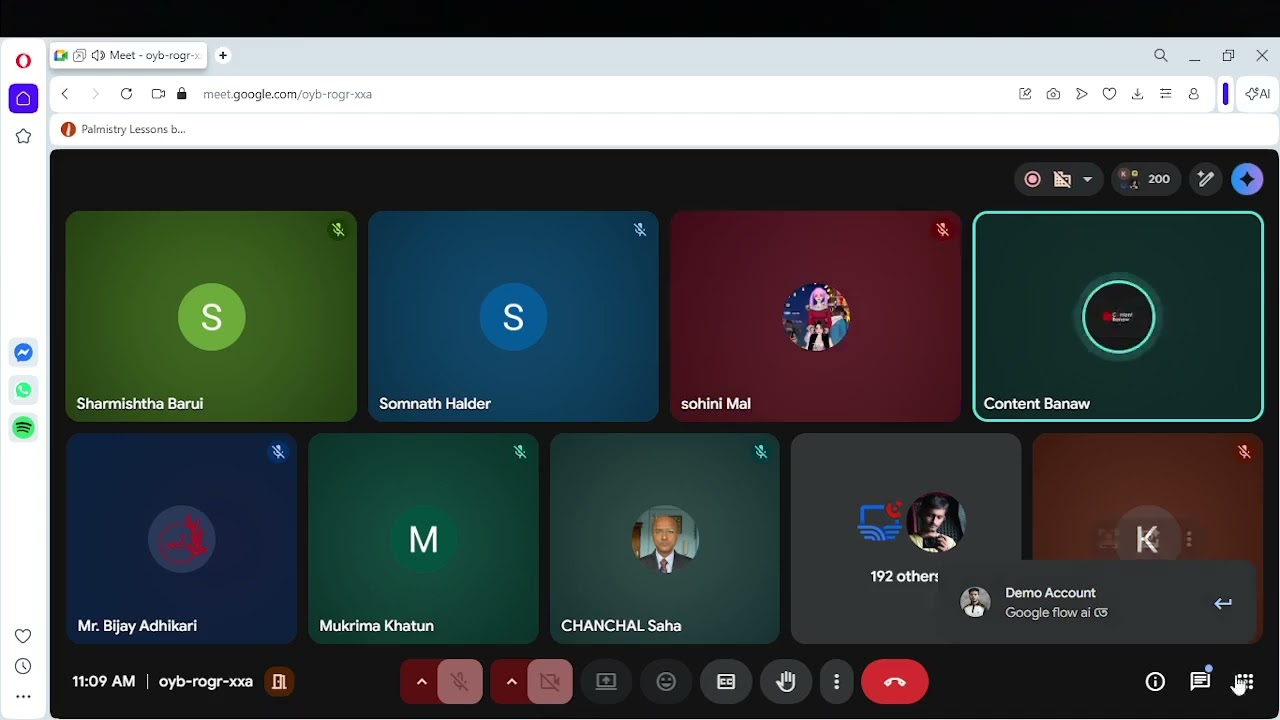Open the Opera menu logo
Screen dimensions: 1280x720
click(x=23, y=61)
